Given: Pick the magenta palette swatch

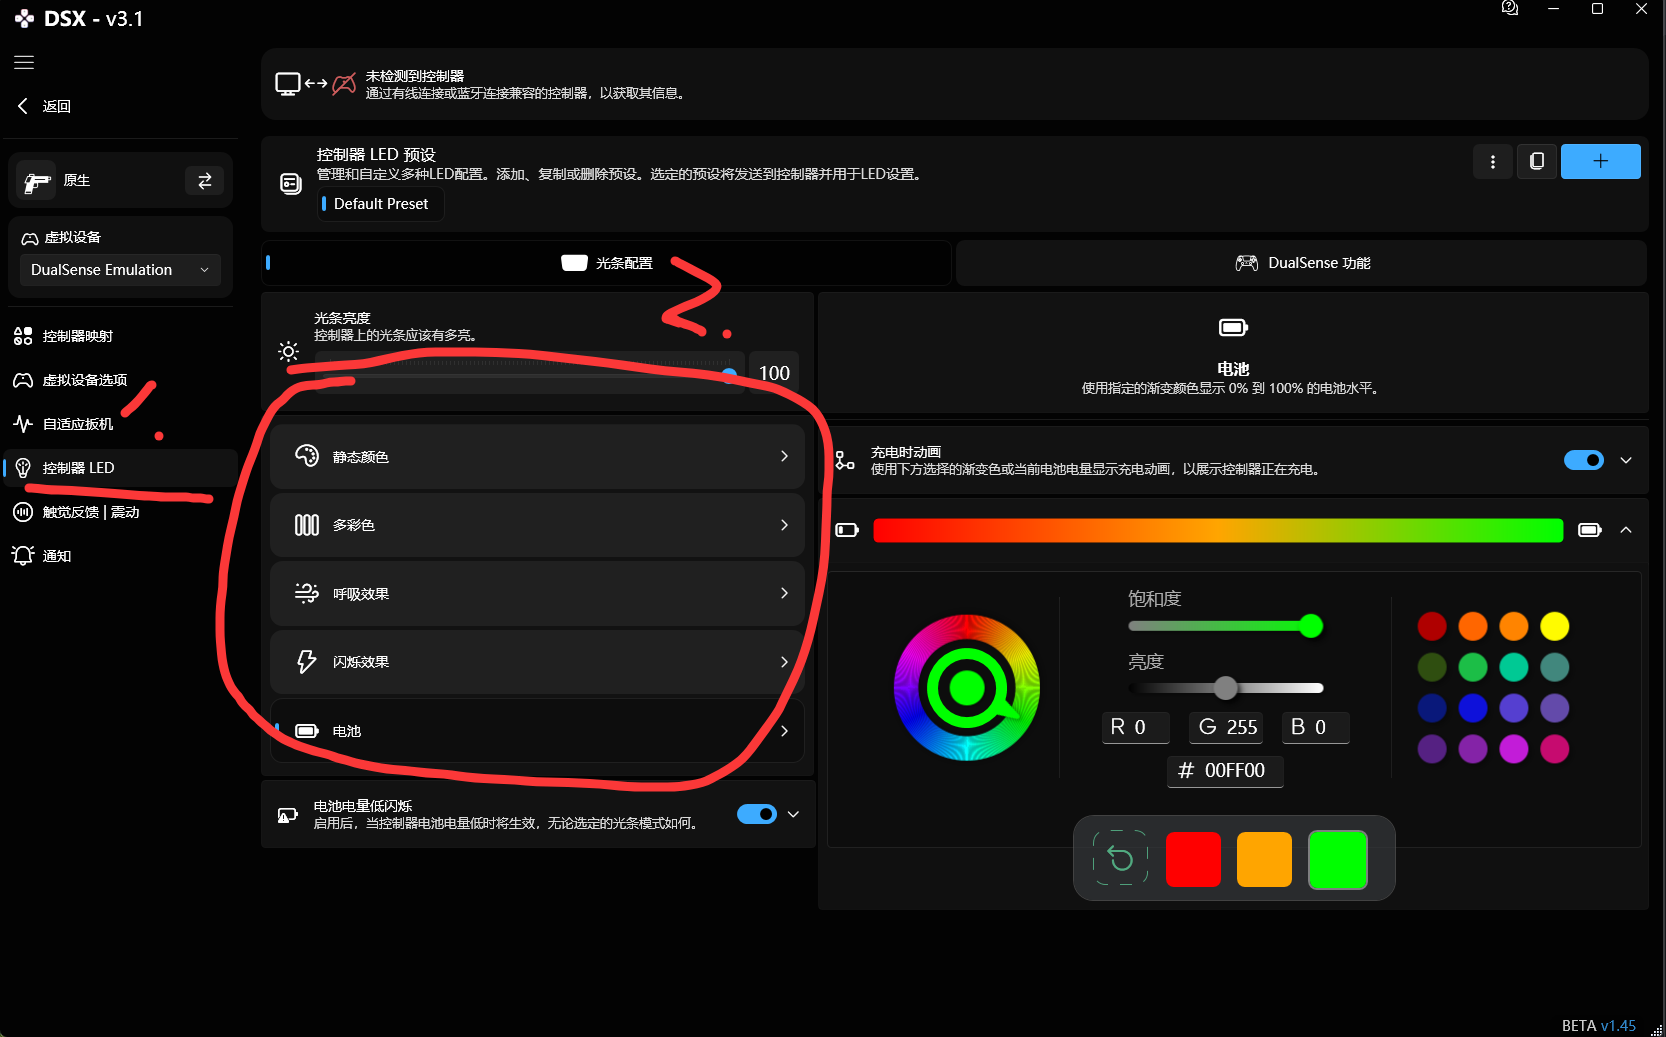Looking at the screenshot, I should pyautogui.click(x=1514, y=749).
